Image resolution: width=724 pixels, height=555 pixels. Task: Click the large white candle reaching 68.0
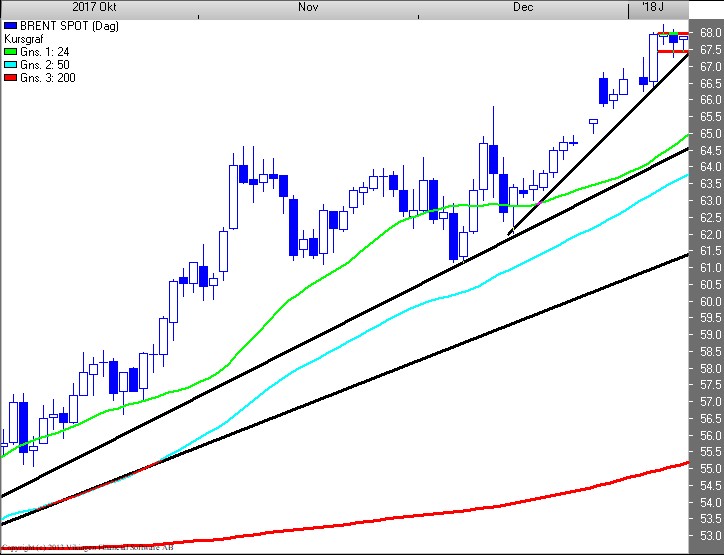click(653, 58)
